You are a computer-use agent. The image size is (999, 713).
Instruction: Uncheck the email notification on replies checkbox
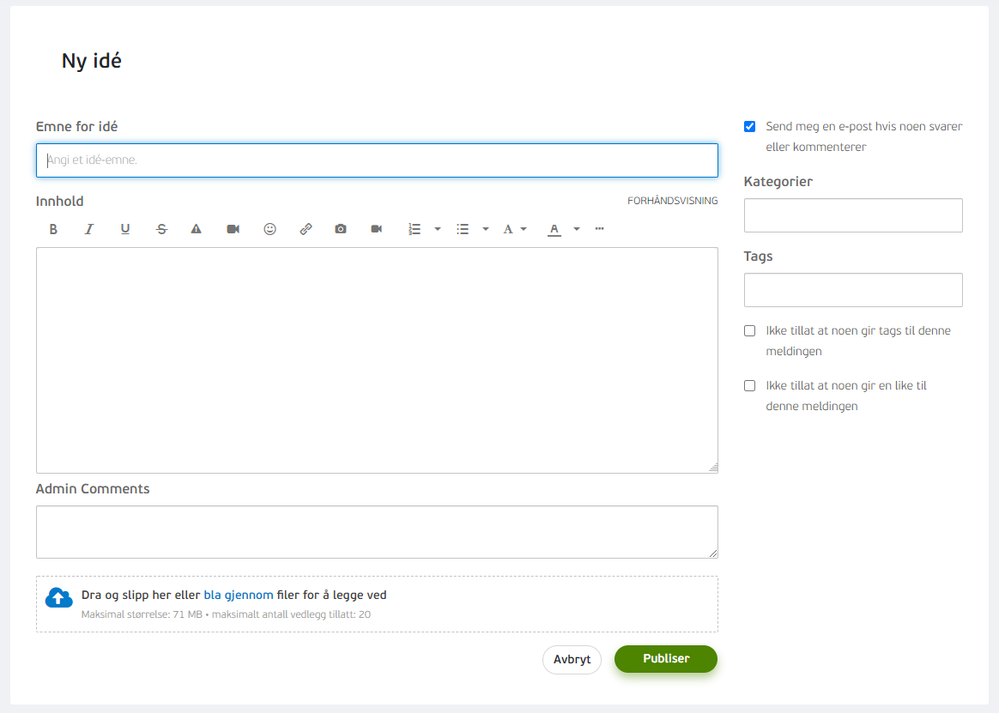(x=750, y=127)
